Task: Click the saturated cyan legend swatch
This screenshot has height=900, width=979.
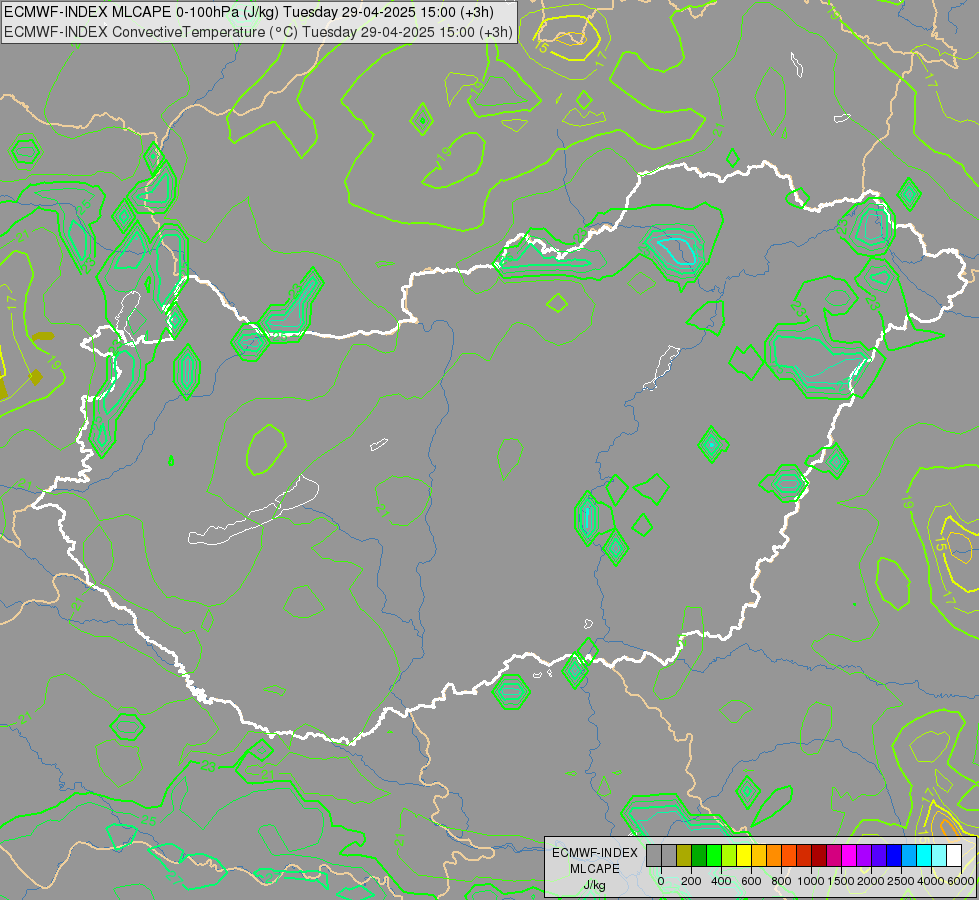Action: tap(925, 855)
